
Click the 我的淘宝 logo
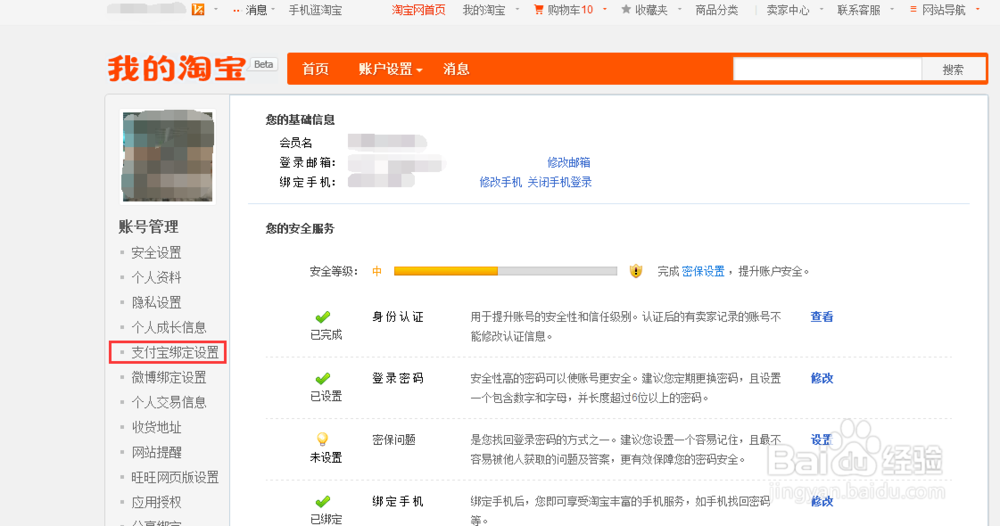click(176, 68)
